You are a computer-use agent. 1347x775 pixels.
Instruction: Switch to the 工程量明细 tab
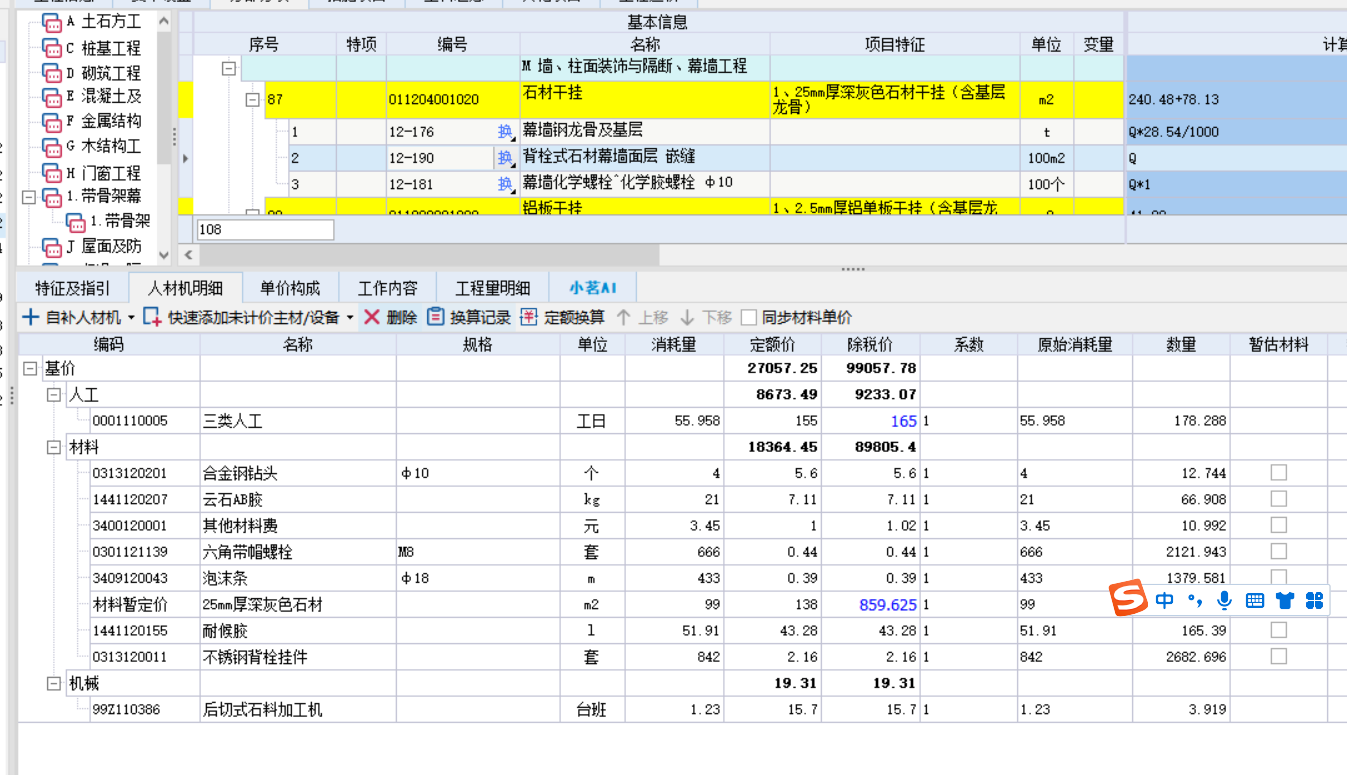[493, 288]
